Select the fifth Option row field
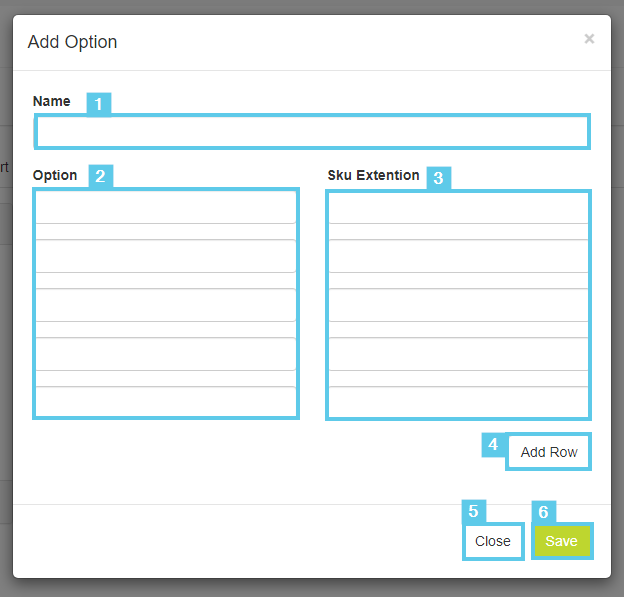 click(x=166, y=401)
